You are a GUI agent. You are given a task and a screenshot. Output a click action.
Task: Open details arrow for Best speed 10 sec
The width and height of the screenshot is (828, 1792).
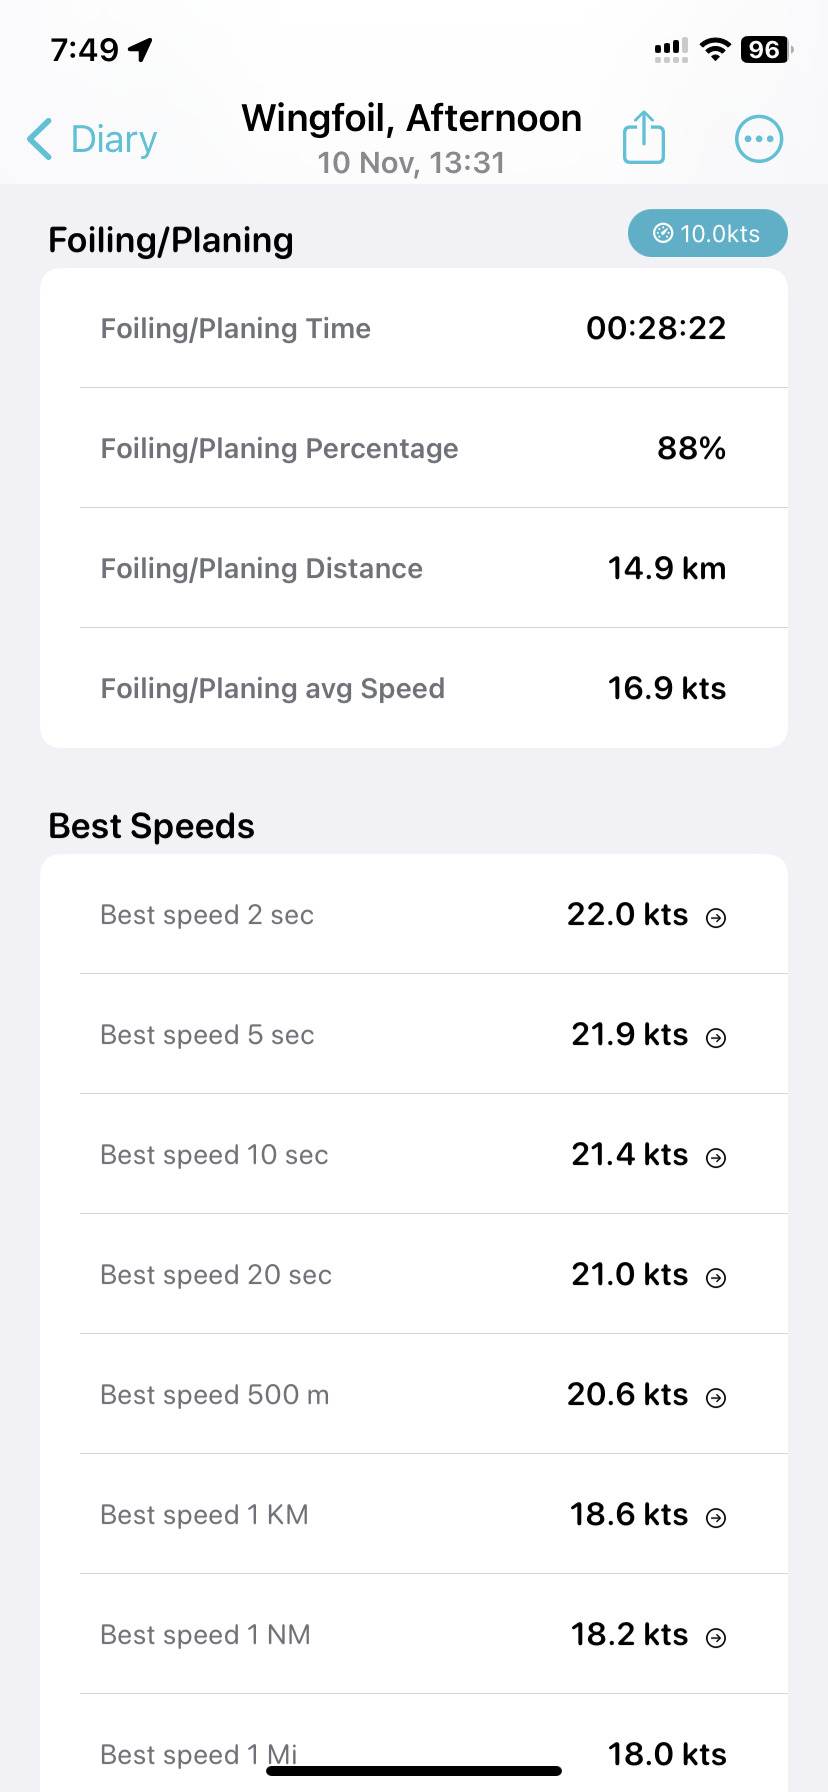point(716,1157)
